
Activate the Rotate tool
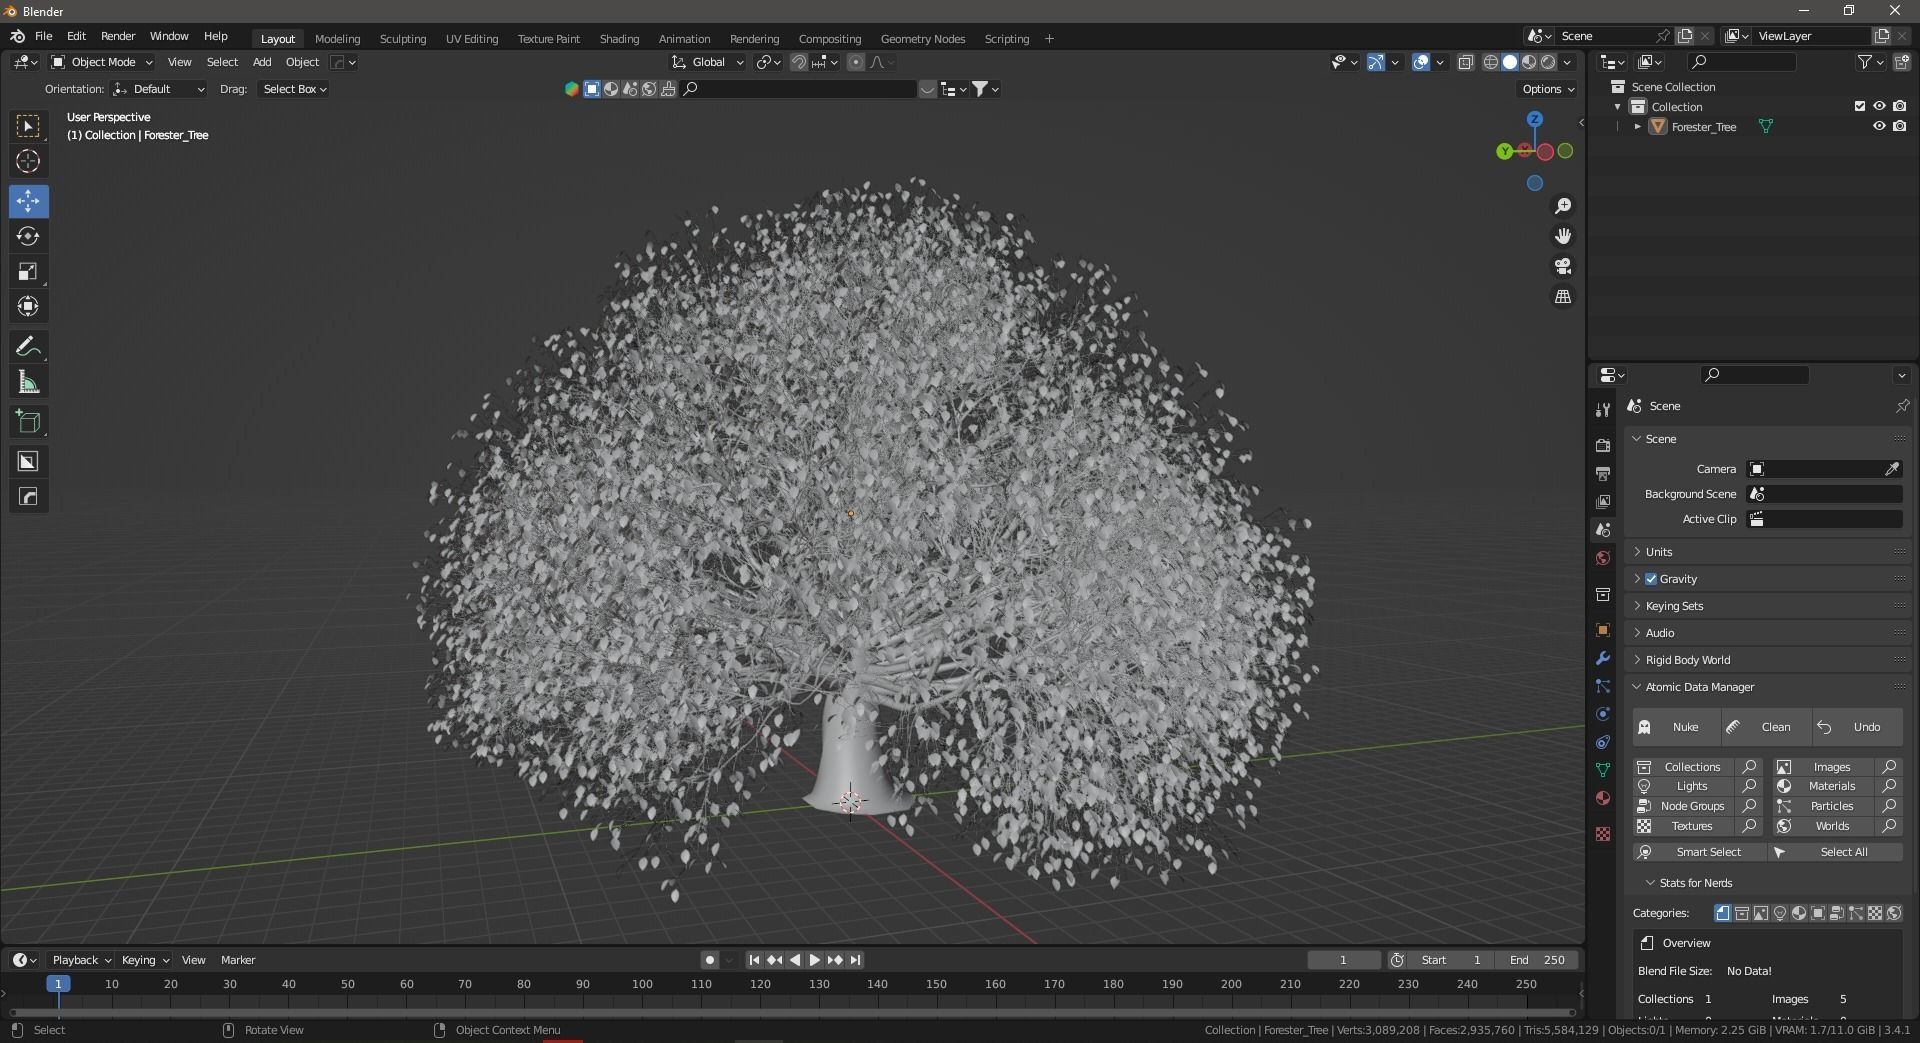(28, 236)
